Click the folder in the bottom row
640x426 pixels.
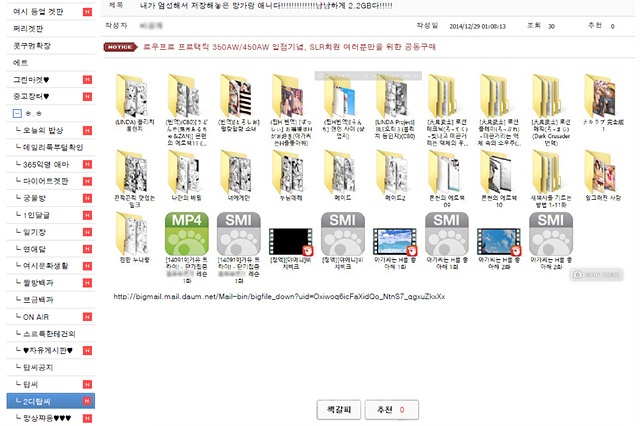click(133, 234)
